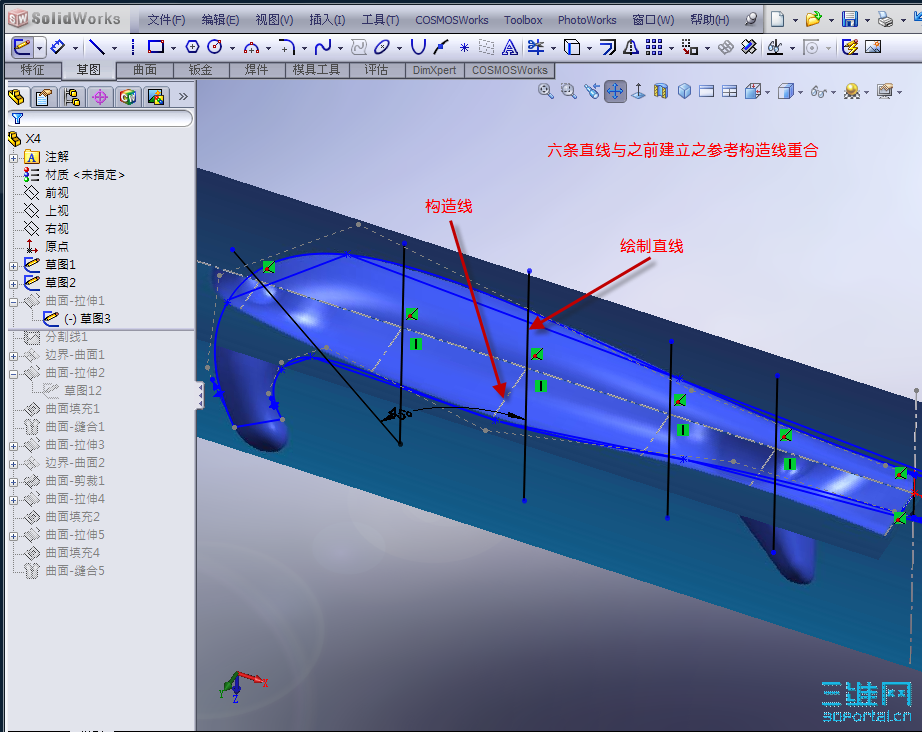Screen dimensions: 922x732
Task: Select the Trim Entities tool
Action: (536, 46)
